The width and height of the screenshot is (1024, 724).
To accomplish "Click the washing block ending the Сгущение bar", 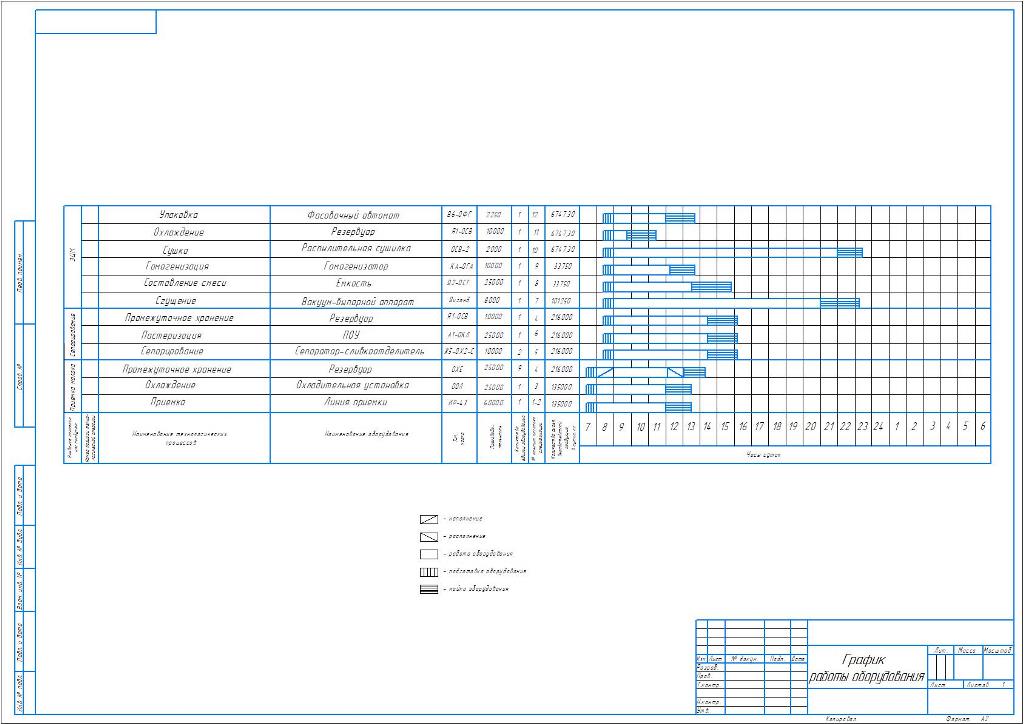I will (x=840, y=303).
